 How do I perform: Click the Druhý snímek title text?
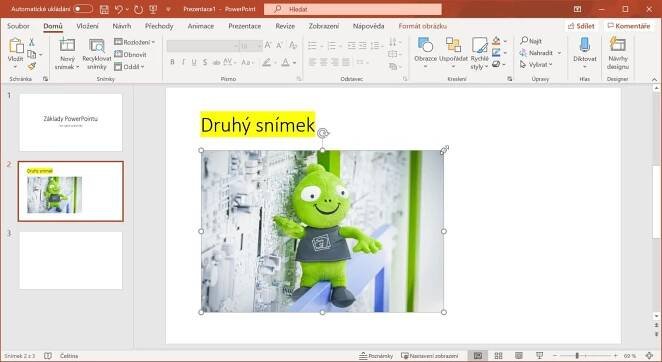(258, 125)
